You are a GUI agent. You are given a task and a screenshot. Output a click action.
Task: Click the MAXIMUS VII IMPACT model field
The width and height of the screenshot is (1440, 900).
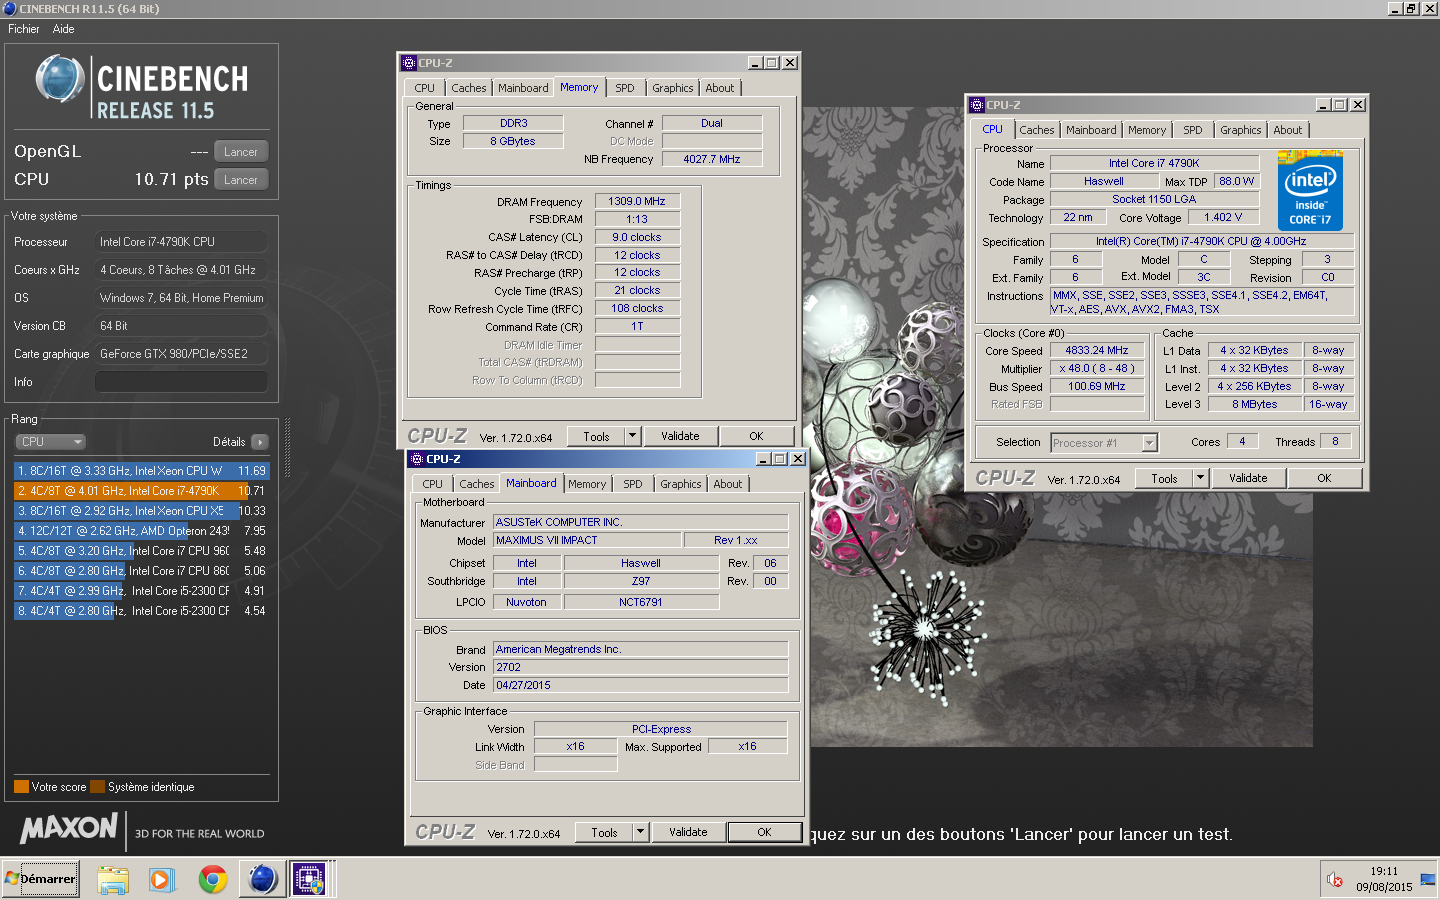pyautogui.click(x=587, y=540)
